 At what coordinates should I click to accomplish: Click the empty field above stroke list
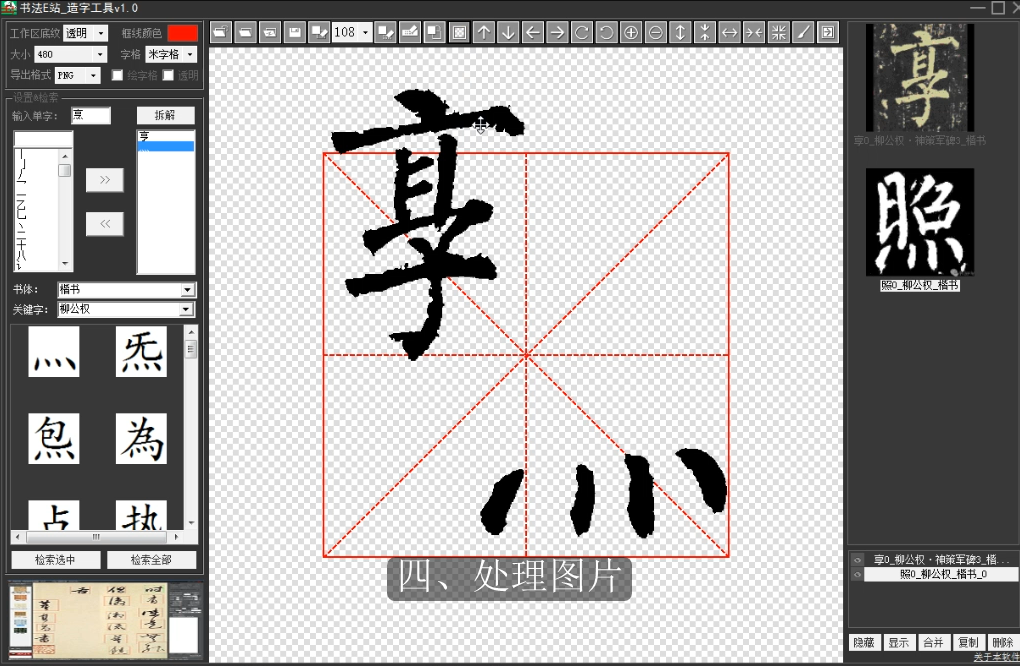[x=44, y=139]
